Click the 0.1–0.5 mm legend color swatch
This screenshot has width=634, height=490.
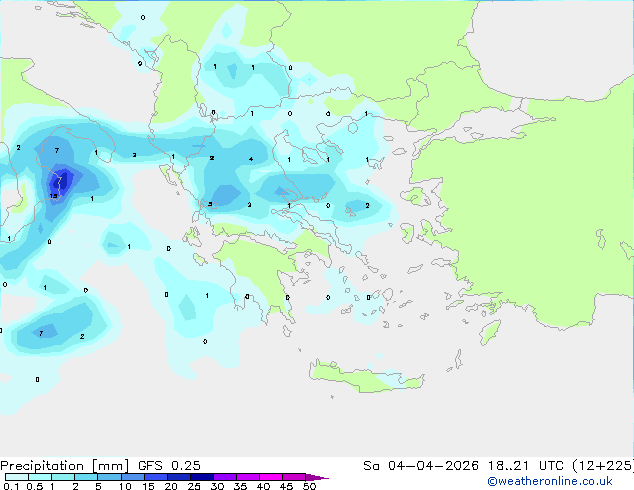point(17,477)
